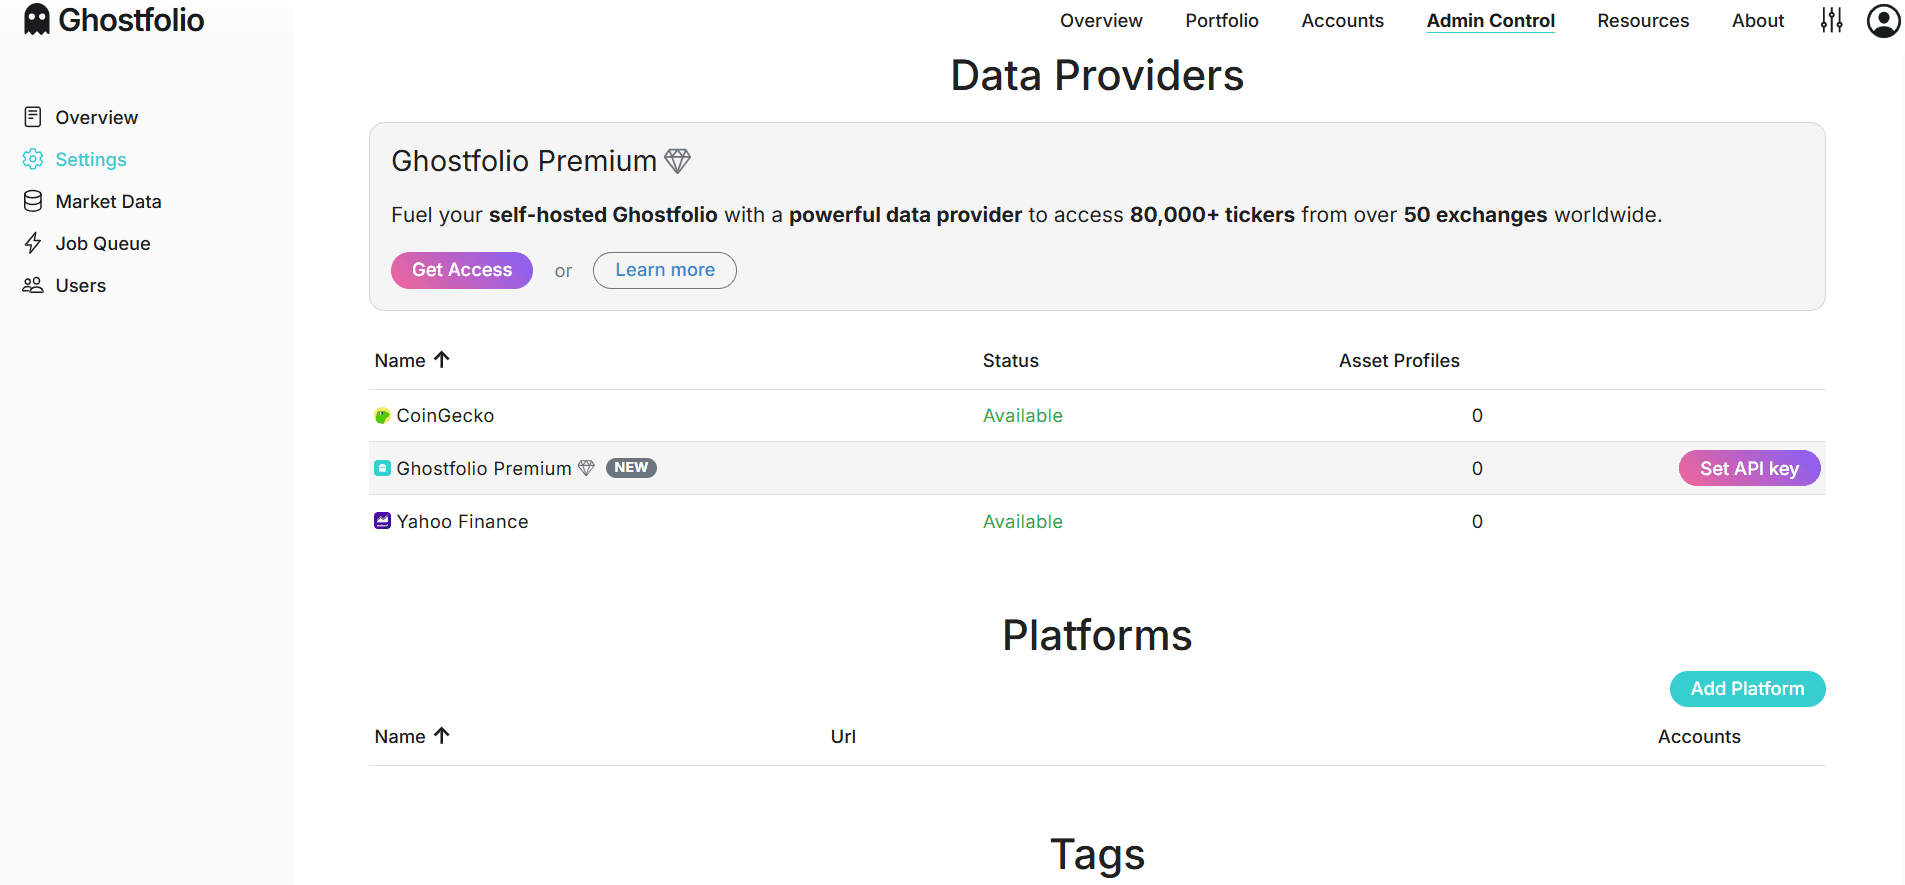The height and width of the screenshot is (885, 1905).
Task: Sort Data Providers by Name arrow
Action: click(442, 360)
